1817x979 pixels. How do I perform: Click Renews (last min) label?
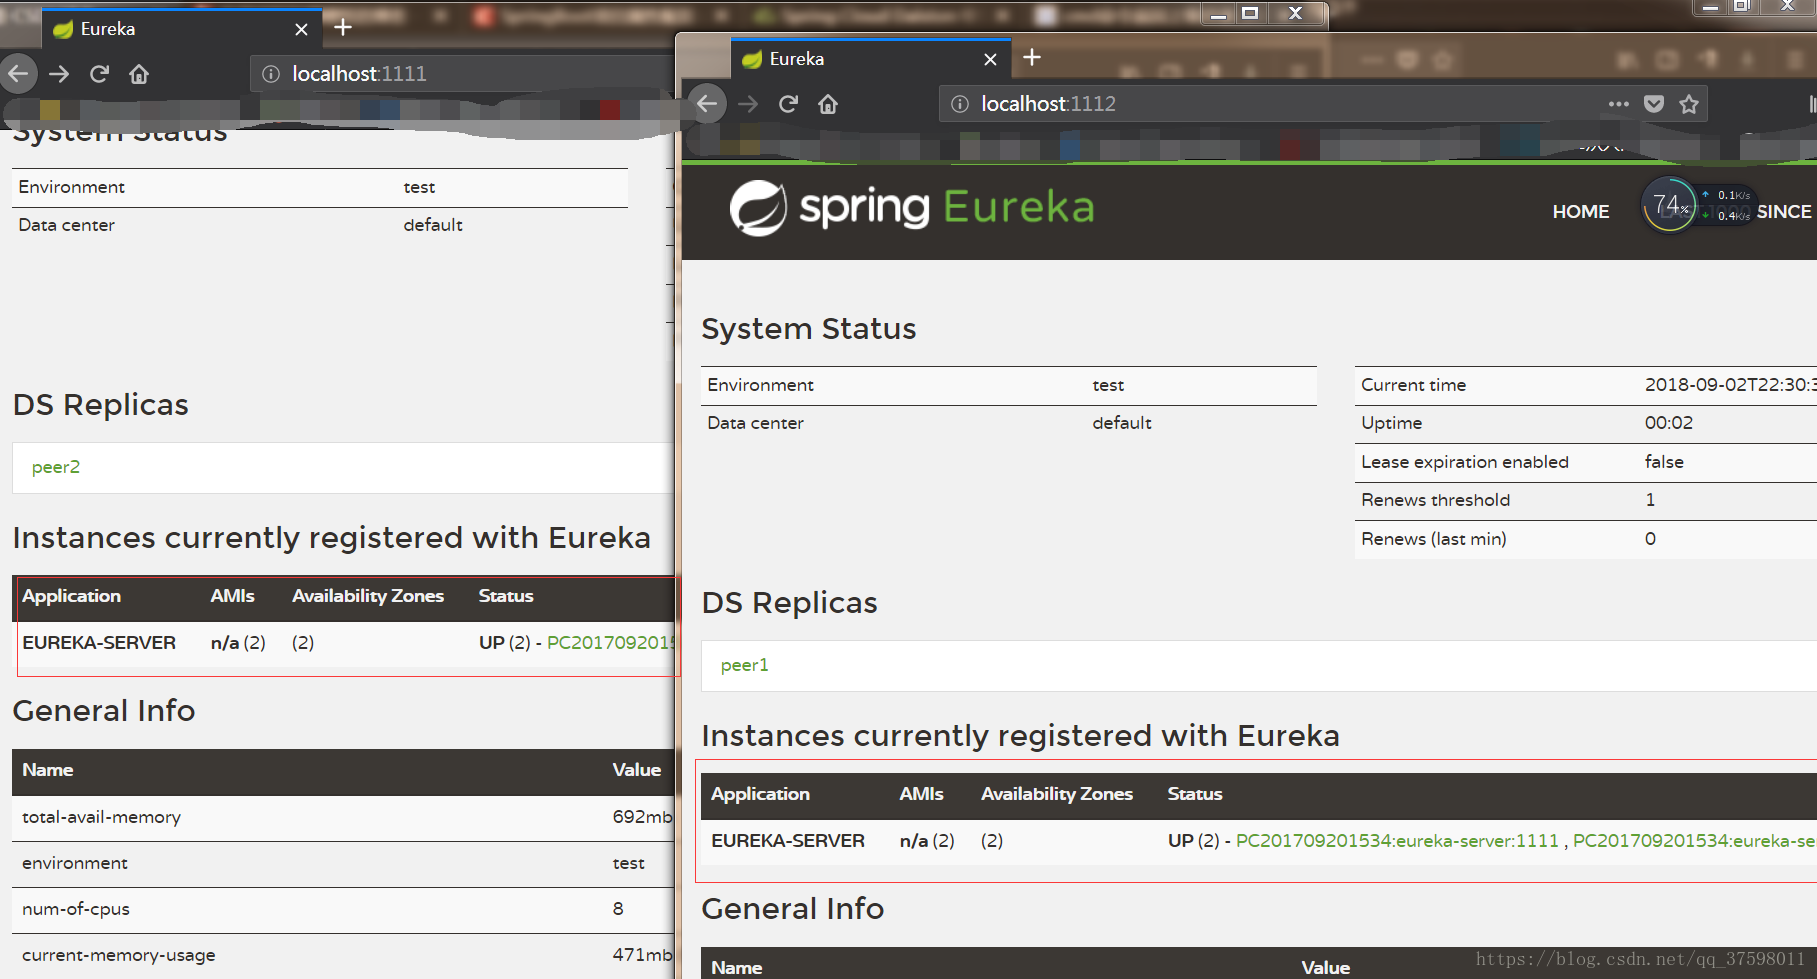point(1434,539)
